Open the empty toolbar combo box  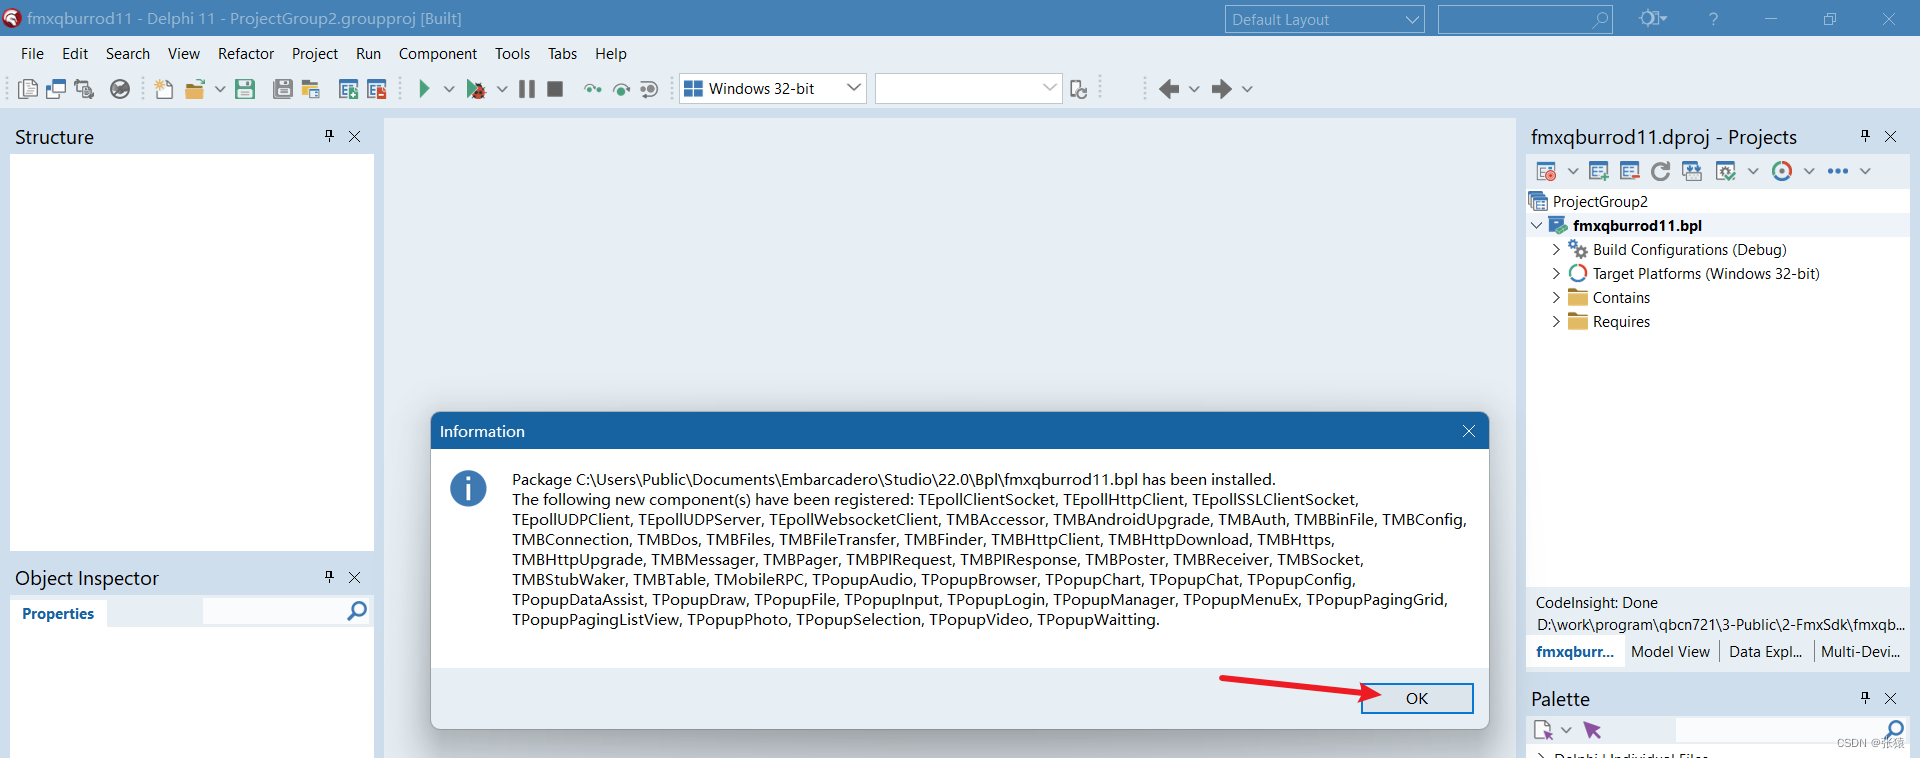pos(1049,88)
